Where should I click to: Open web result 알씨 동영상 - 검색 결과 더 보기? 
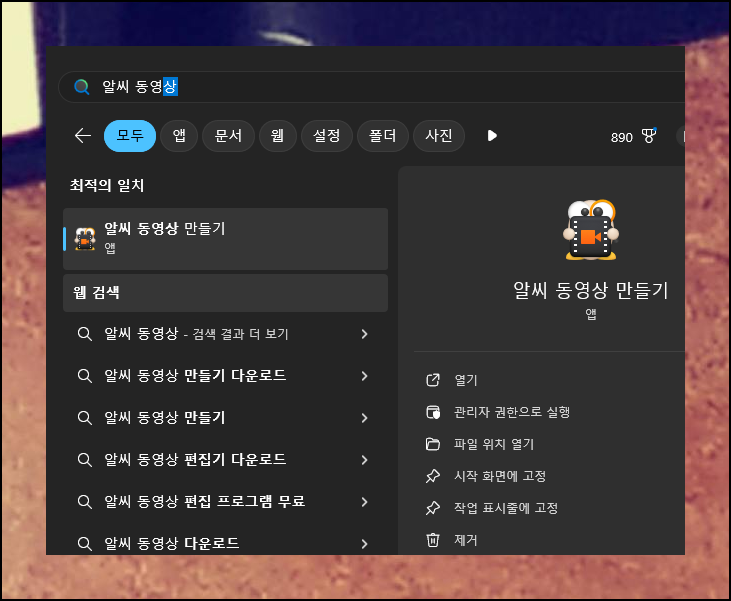[225, 334]
